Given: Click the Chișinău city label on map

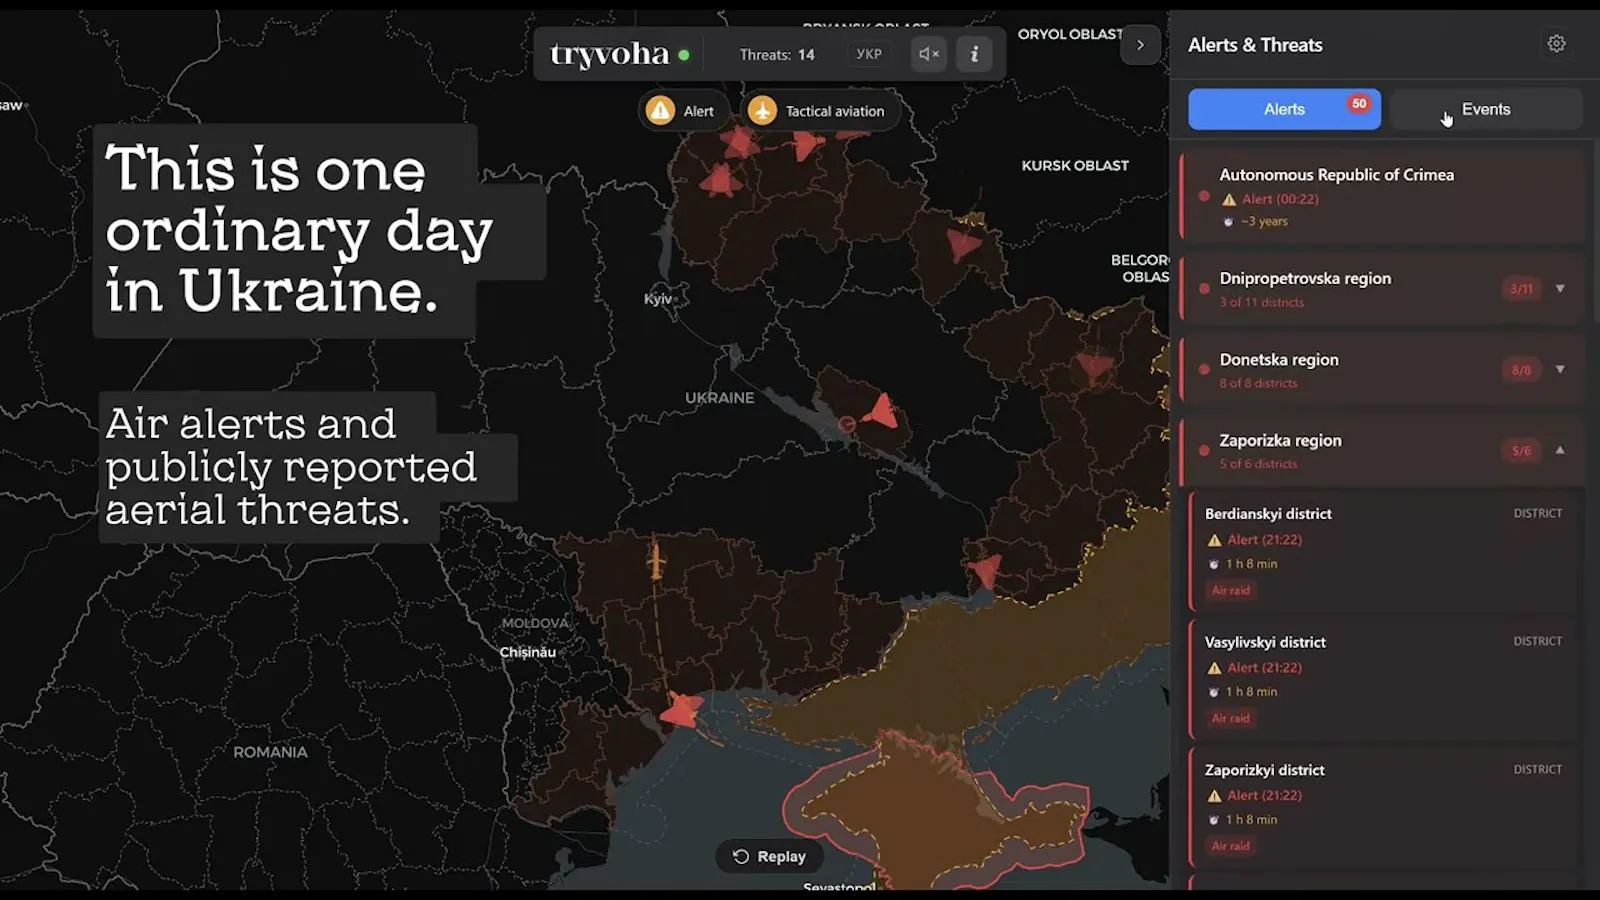Looking at the screenshot, I should pyautogui.click(x=528, y=652).
